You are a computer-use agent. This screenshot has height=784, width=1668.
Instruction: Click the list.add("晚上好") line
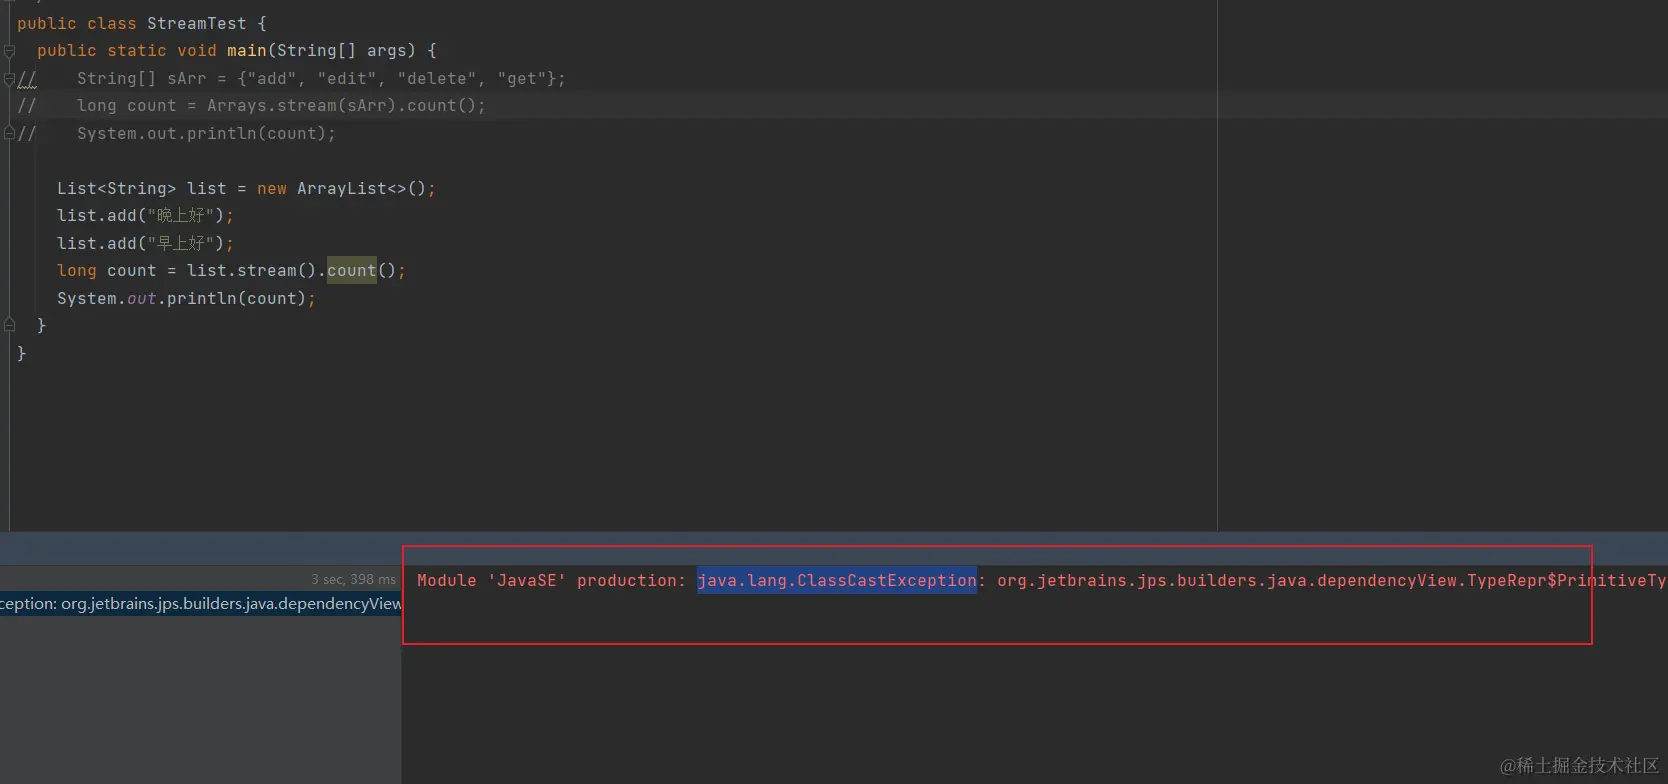pyautogui.click(x=145, y=215)
